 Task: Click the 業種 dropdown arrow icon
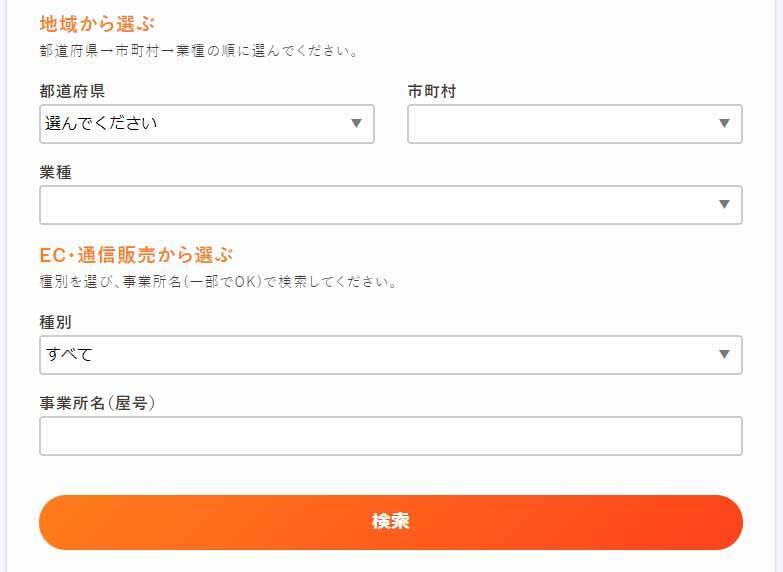(x=724, y=205)
